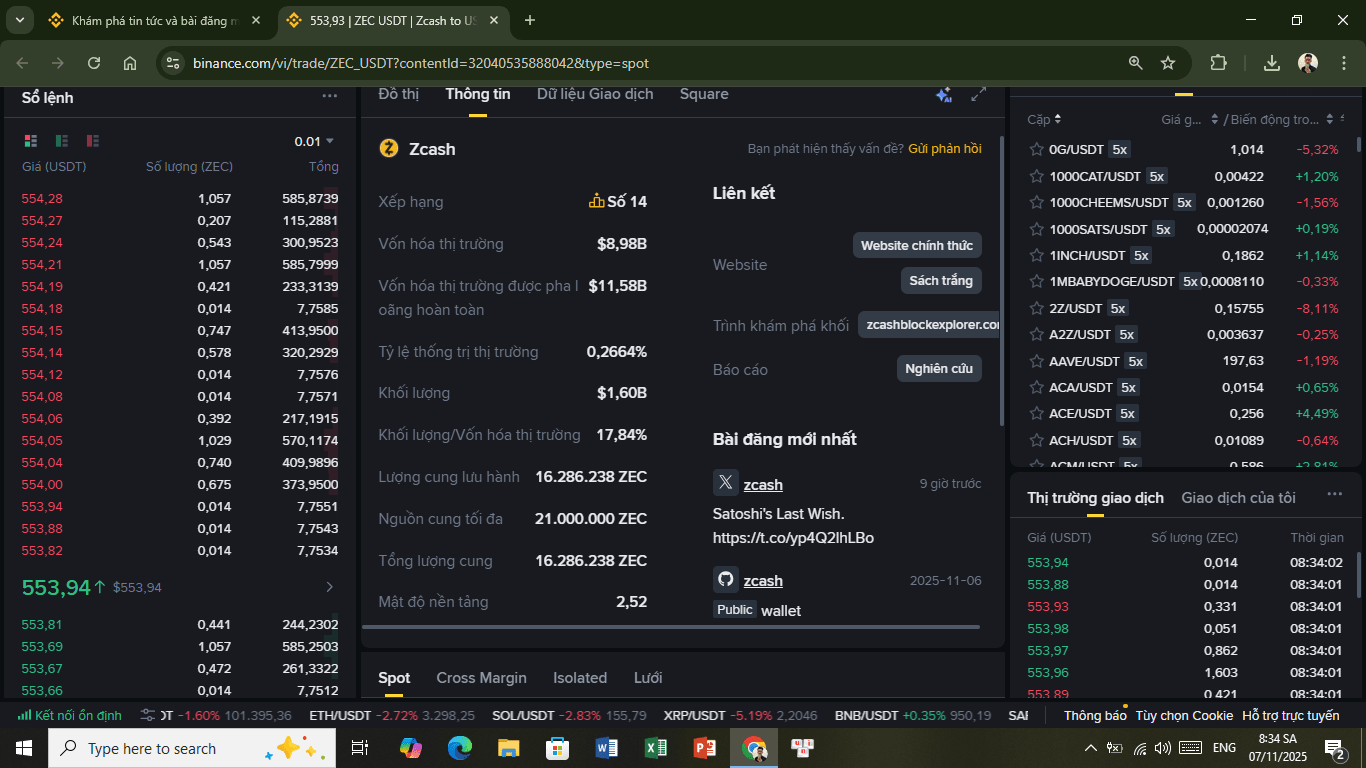Image resolution: width=1366 pixels, height=768 pixels.
Task: Star the 1000CHEEMS/USDT pair
Action: pos(1037,202)
